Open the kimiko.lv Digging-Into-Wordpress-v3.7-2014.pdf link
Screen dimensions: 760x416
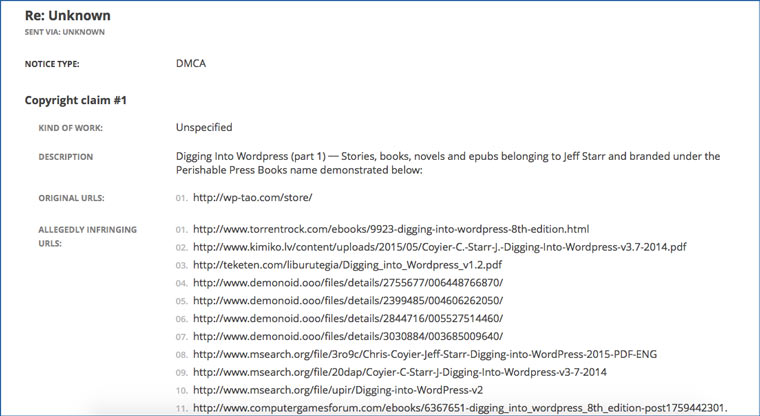pos(440,247)
